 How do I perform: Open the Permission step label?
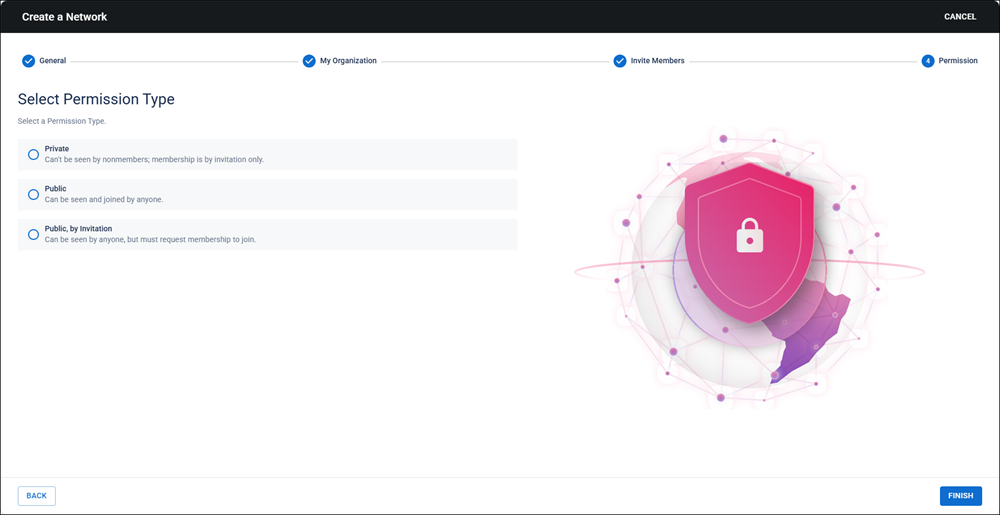coord(958,61)
